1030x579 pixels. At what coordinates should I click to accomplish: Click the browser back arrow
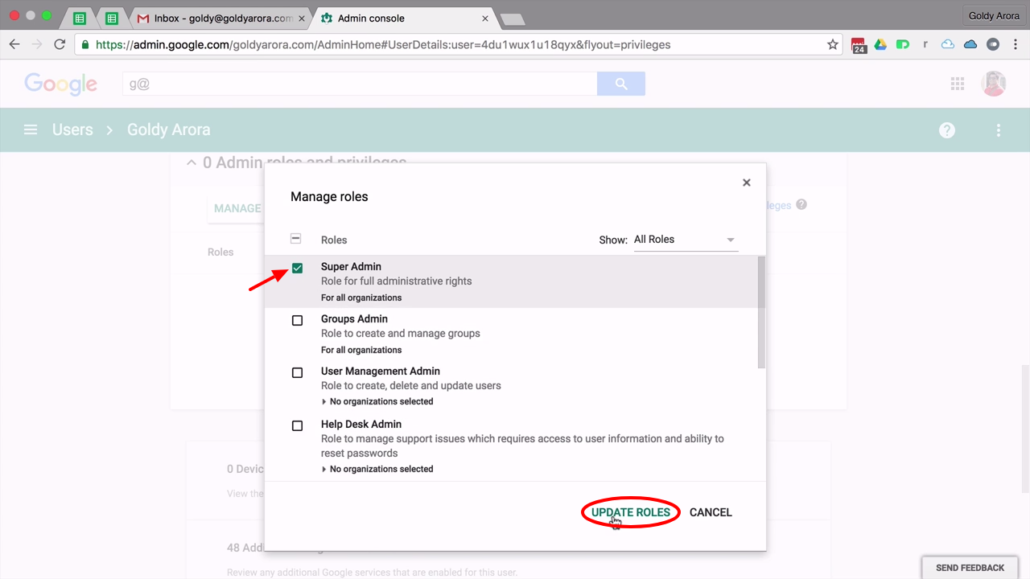pos(14,45)
